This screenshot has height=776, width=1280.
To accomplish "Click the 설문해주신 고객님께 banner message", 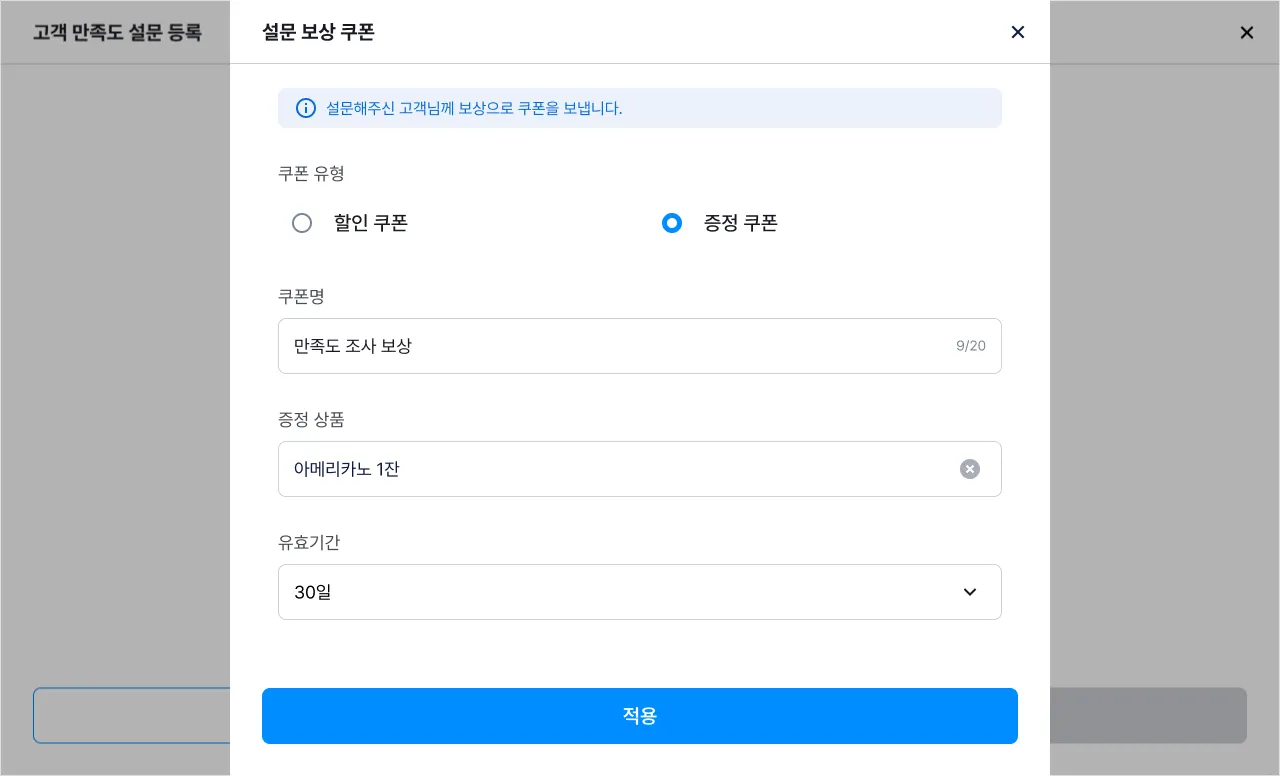I will 474,108.
